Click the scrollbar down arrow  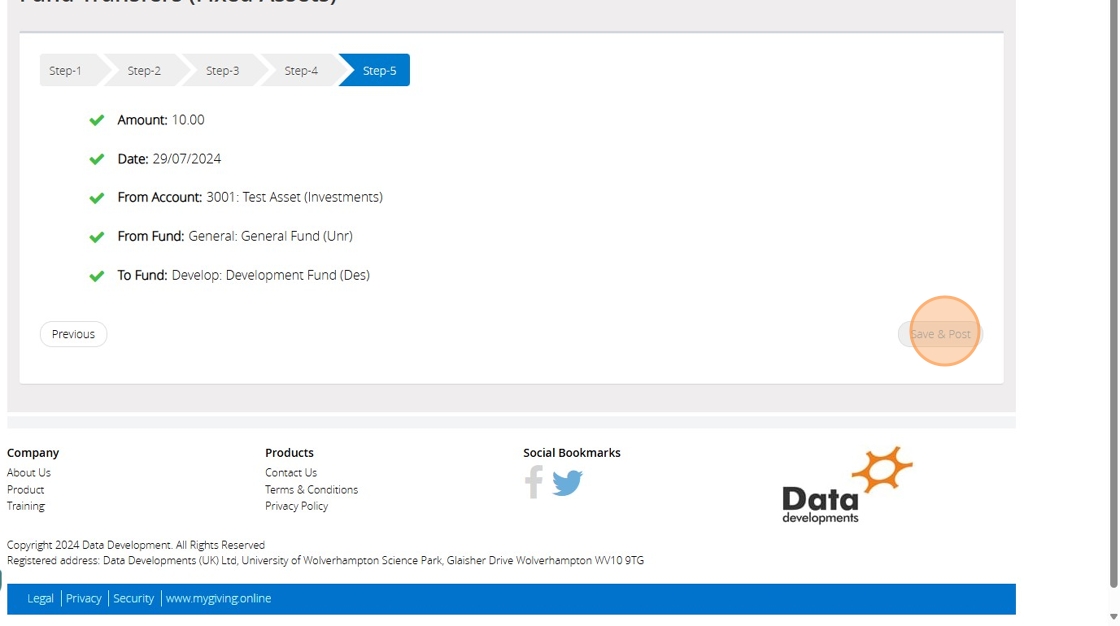pos(1113,617)
